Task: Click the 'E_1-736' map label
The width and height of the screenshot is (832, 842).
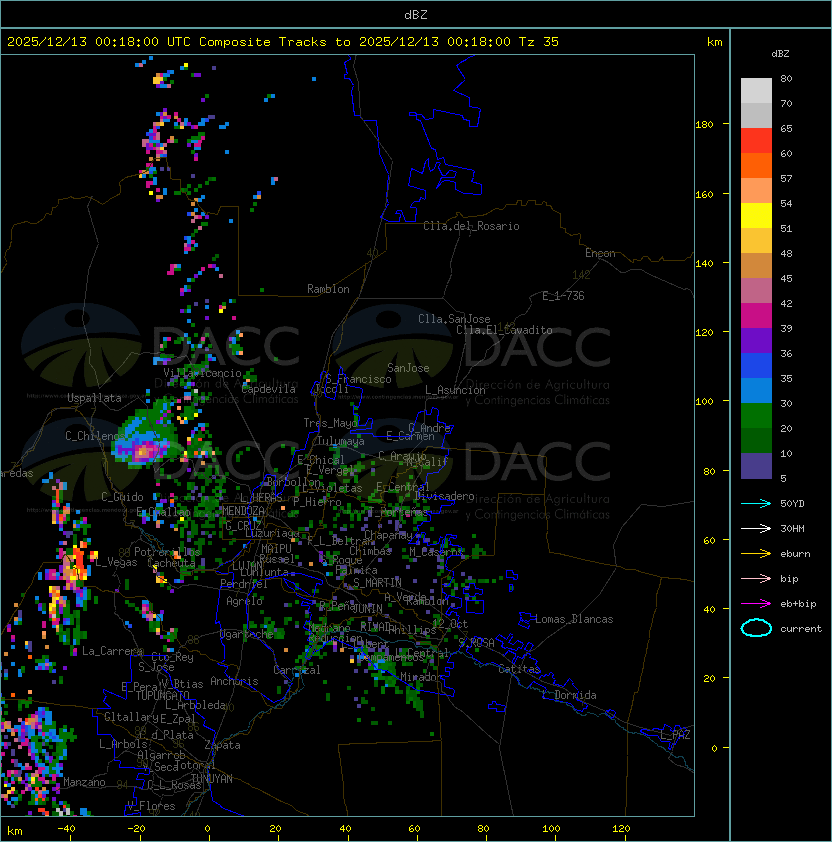Action: tap(563, 296)
